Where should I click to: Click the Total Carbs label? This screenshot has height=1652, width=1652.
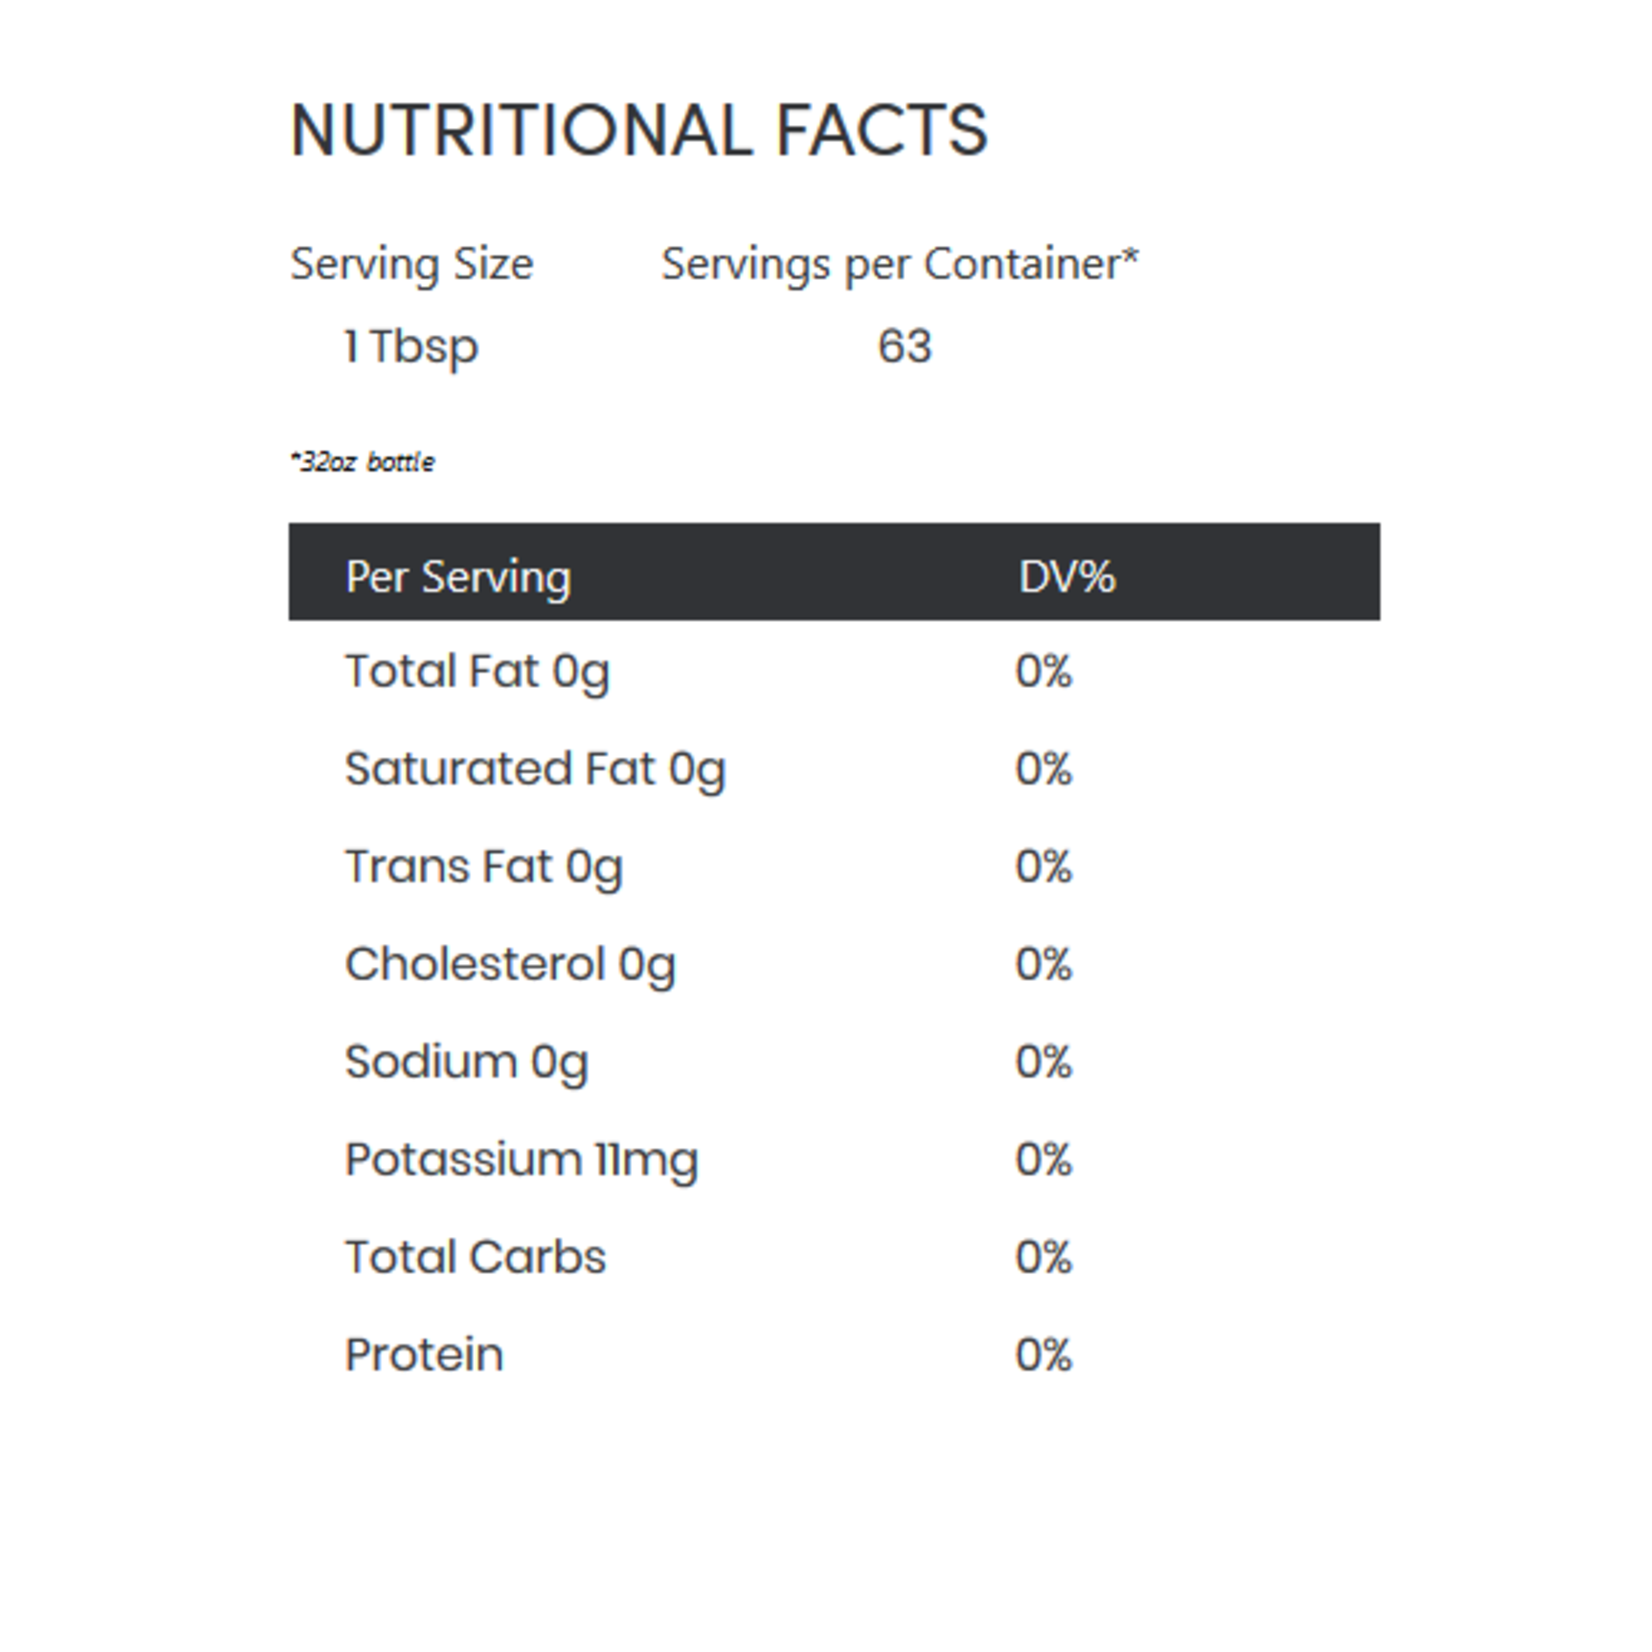[x=475, y=1257]
